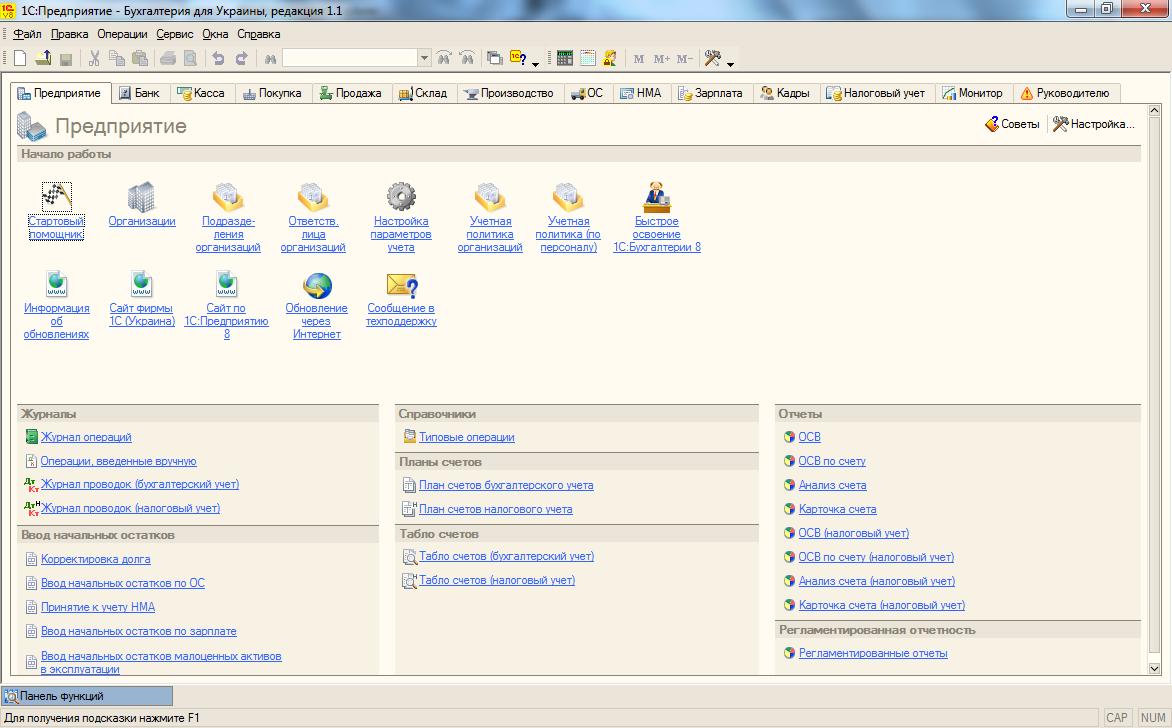Click in the toolbar search input field
Image resolution: width=1172 pixels, height=728 pixels.
click(349, 58)
